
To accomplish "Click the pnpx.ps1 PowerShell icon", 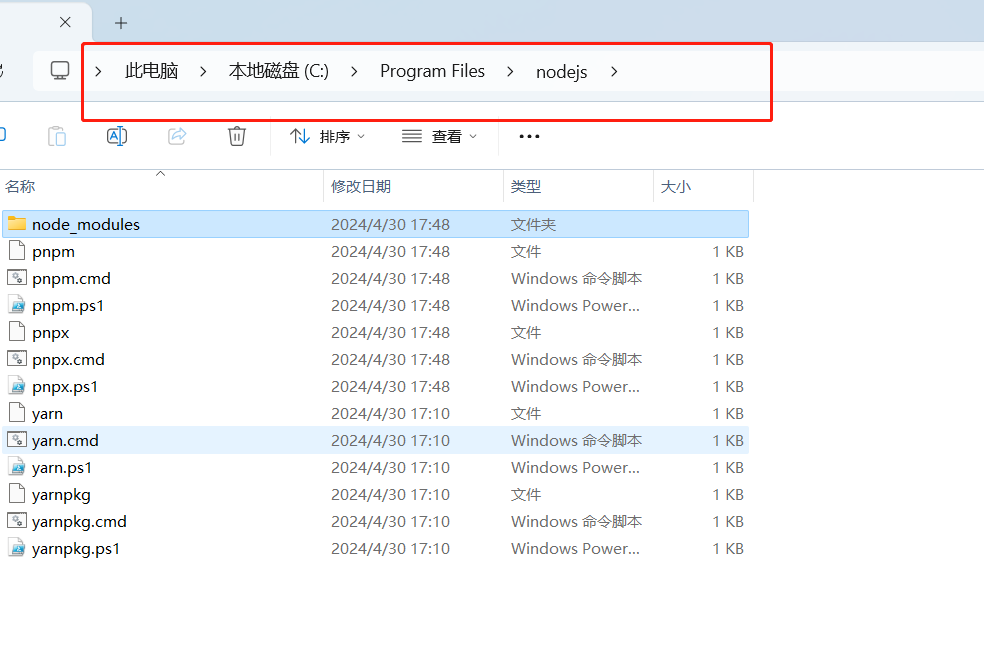I will point(17,385).
